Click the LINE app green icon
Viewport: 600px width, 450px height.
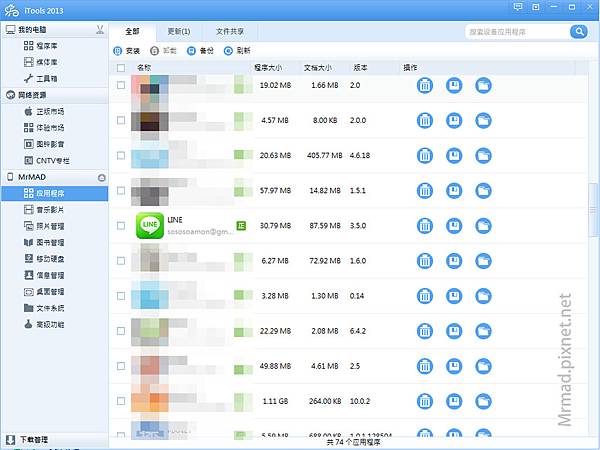click(150, 226)
